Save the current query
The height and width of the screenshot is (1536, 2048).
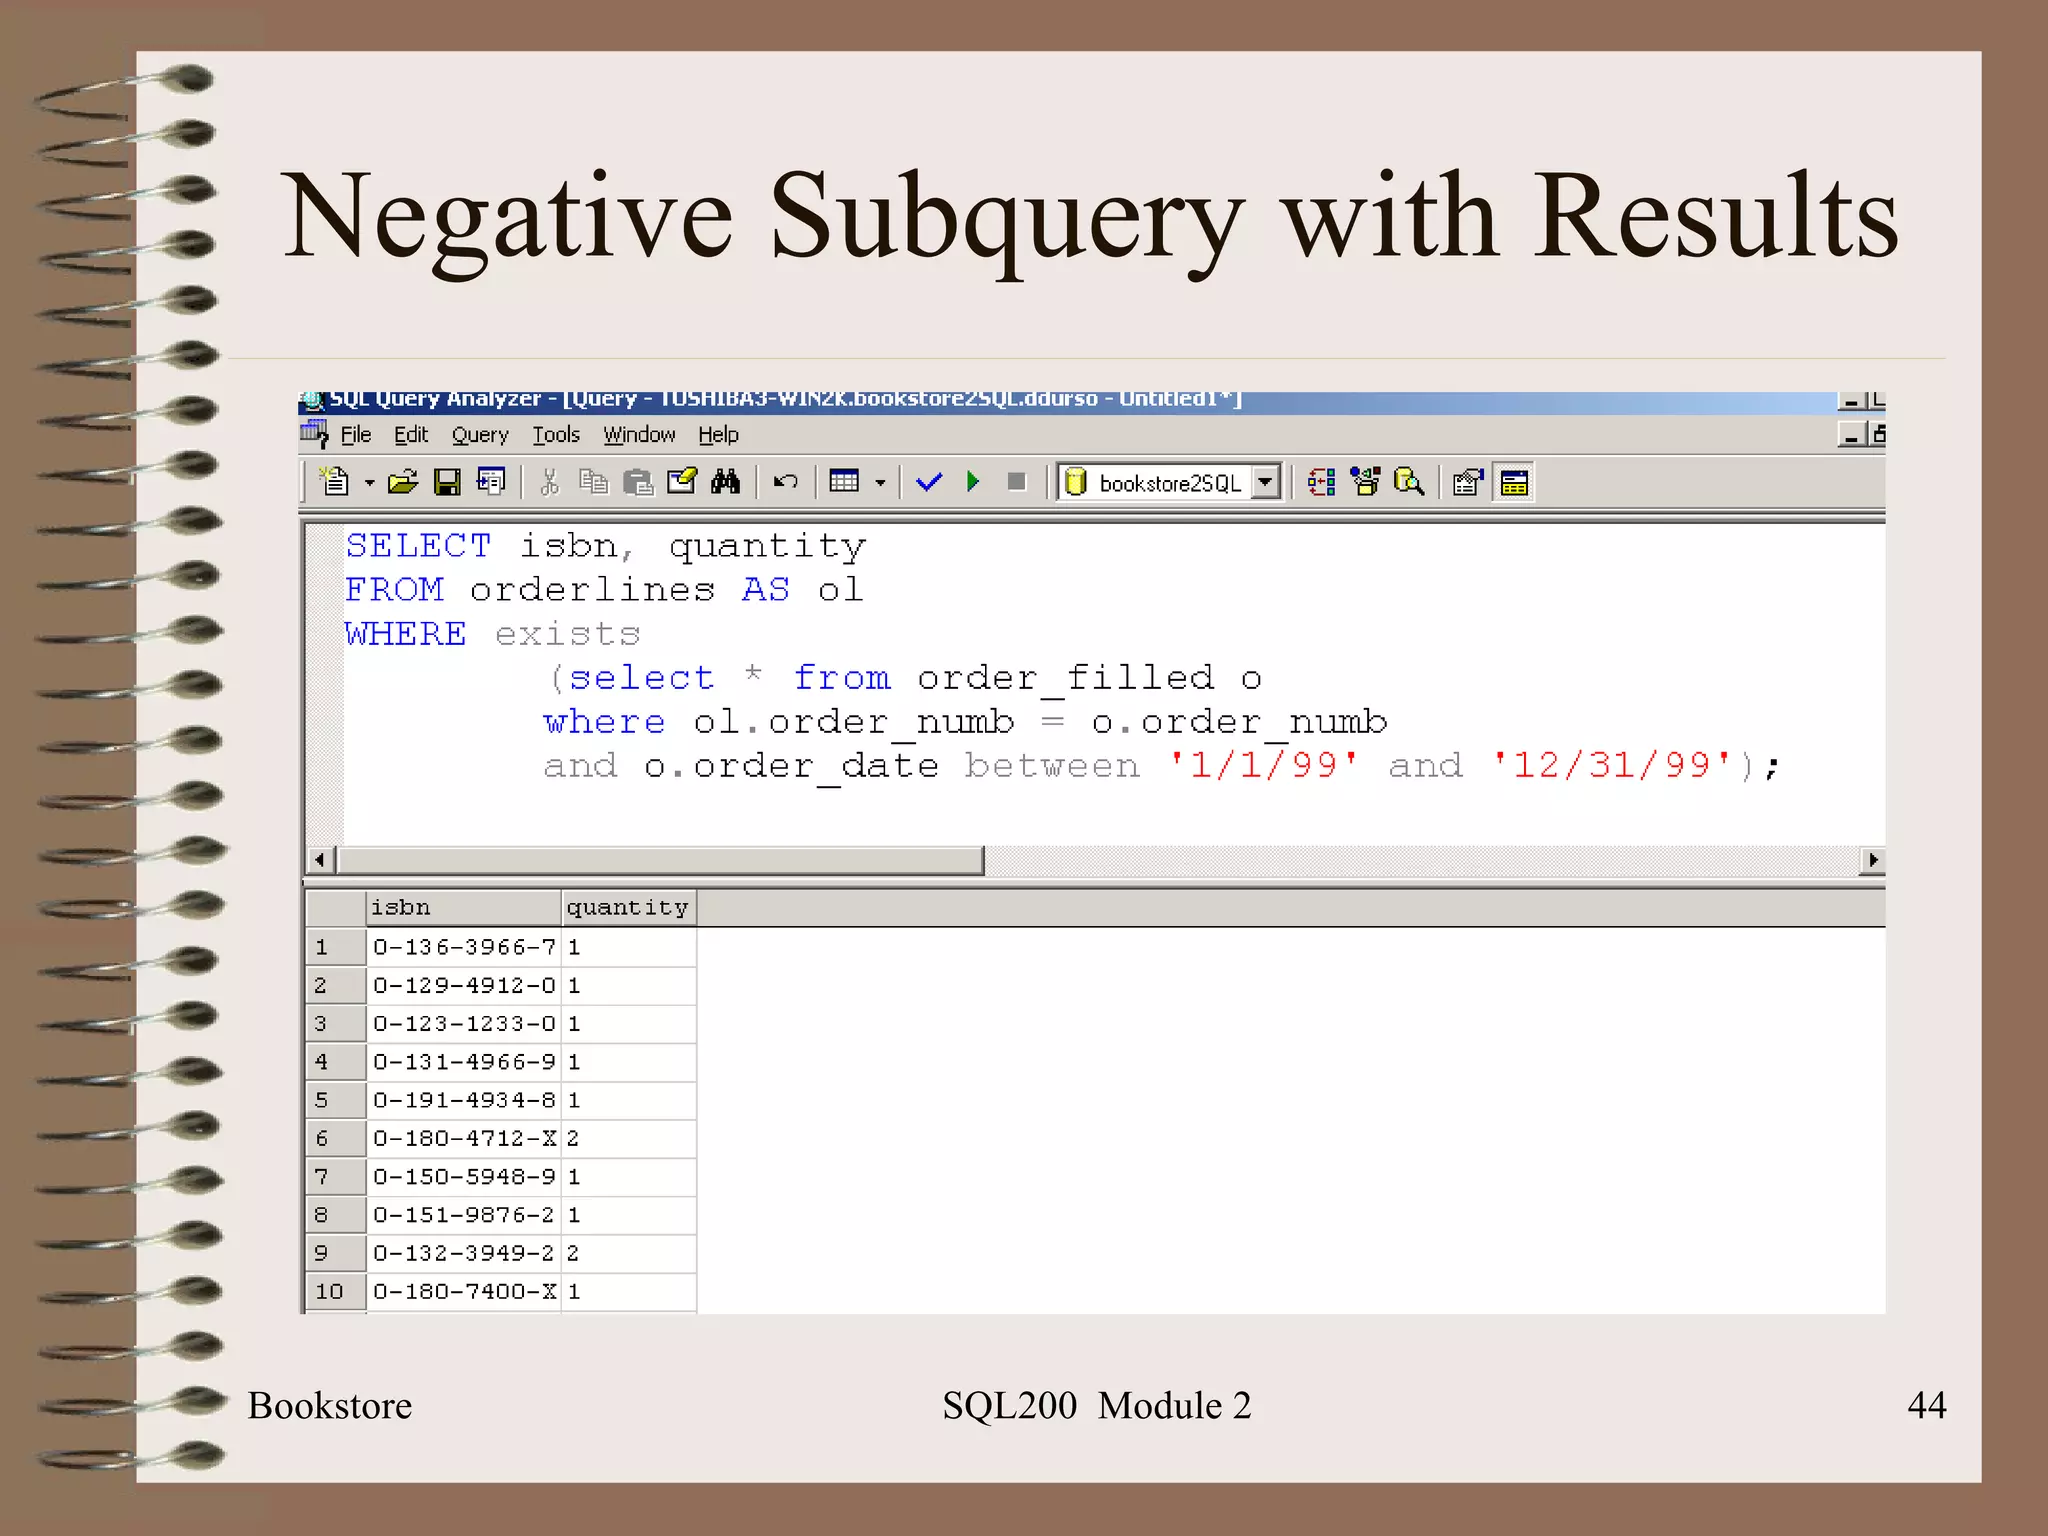(447, 482)
